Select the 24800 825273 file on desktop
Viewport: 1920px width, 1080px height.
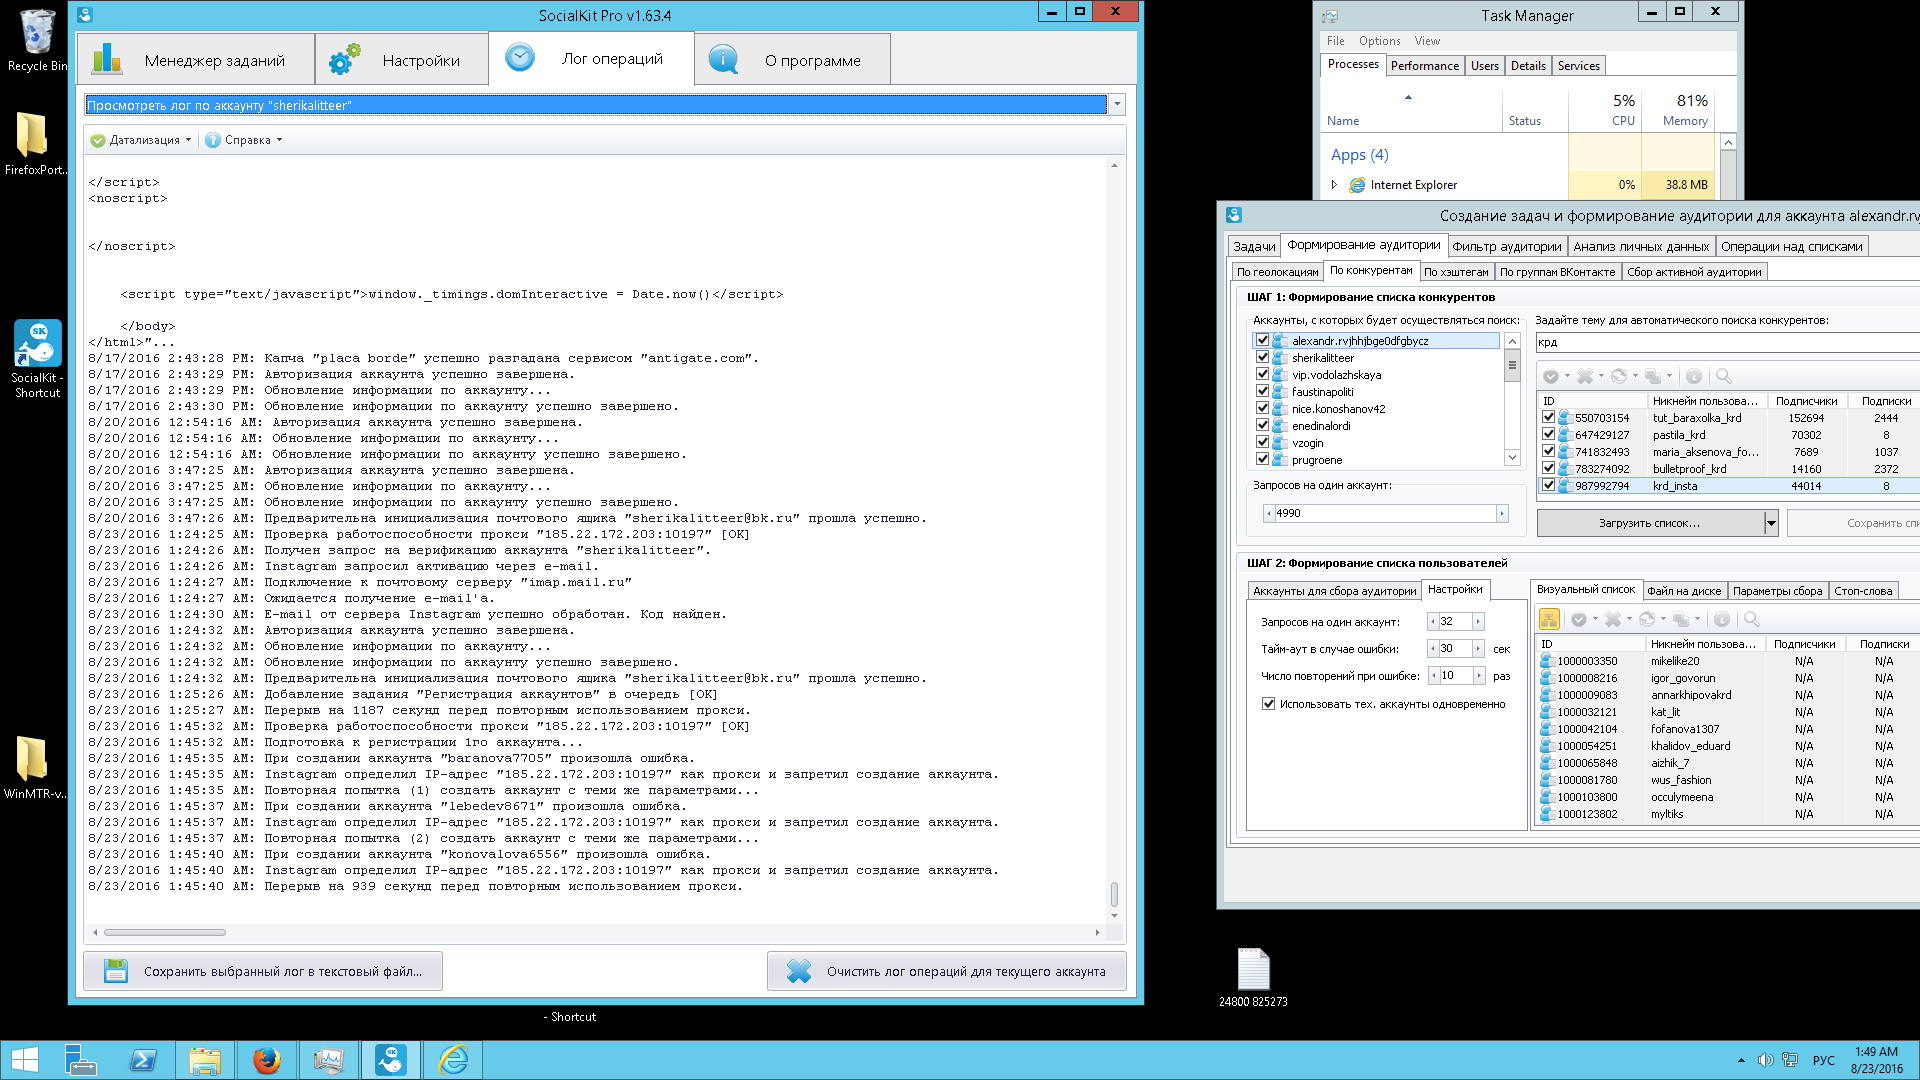[x=1253, y=977]
